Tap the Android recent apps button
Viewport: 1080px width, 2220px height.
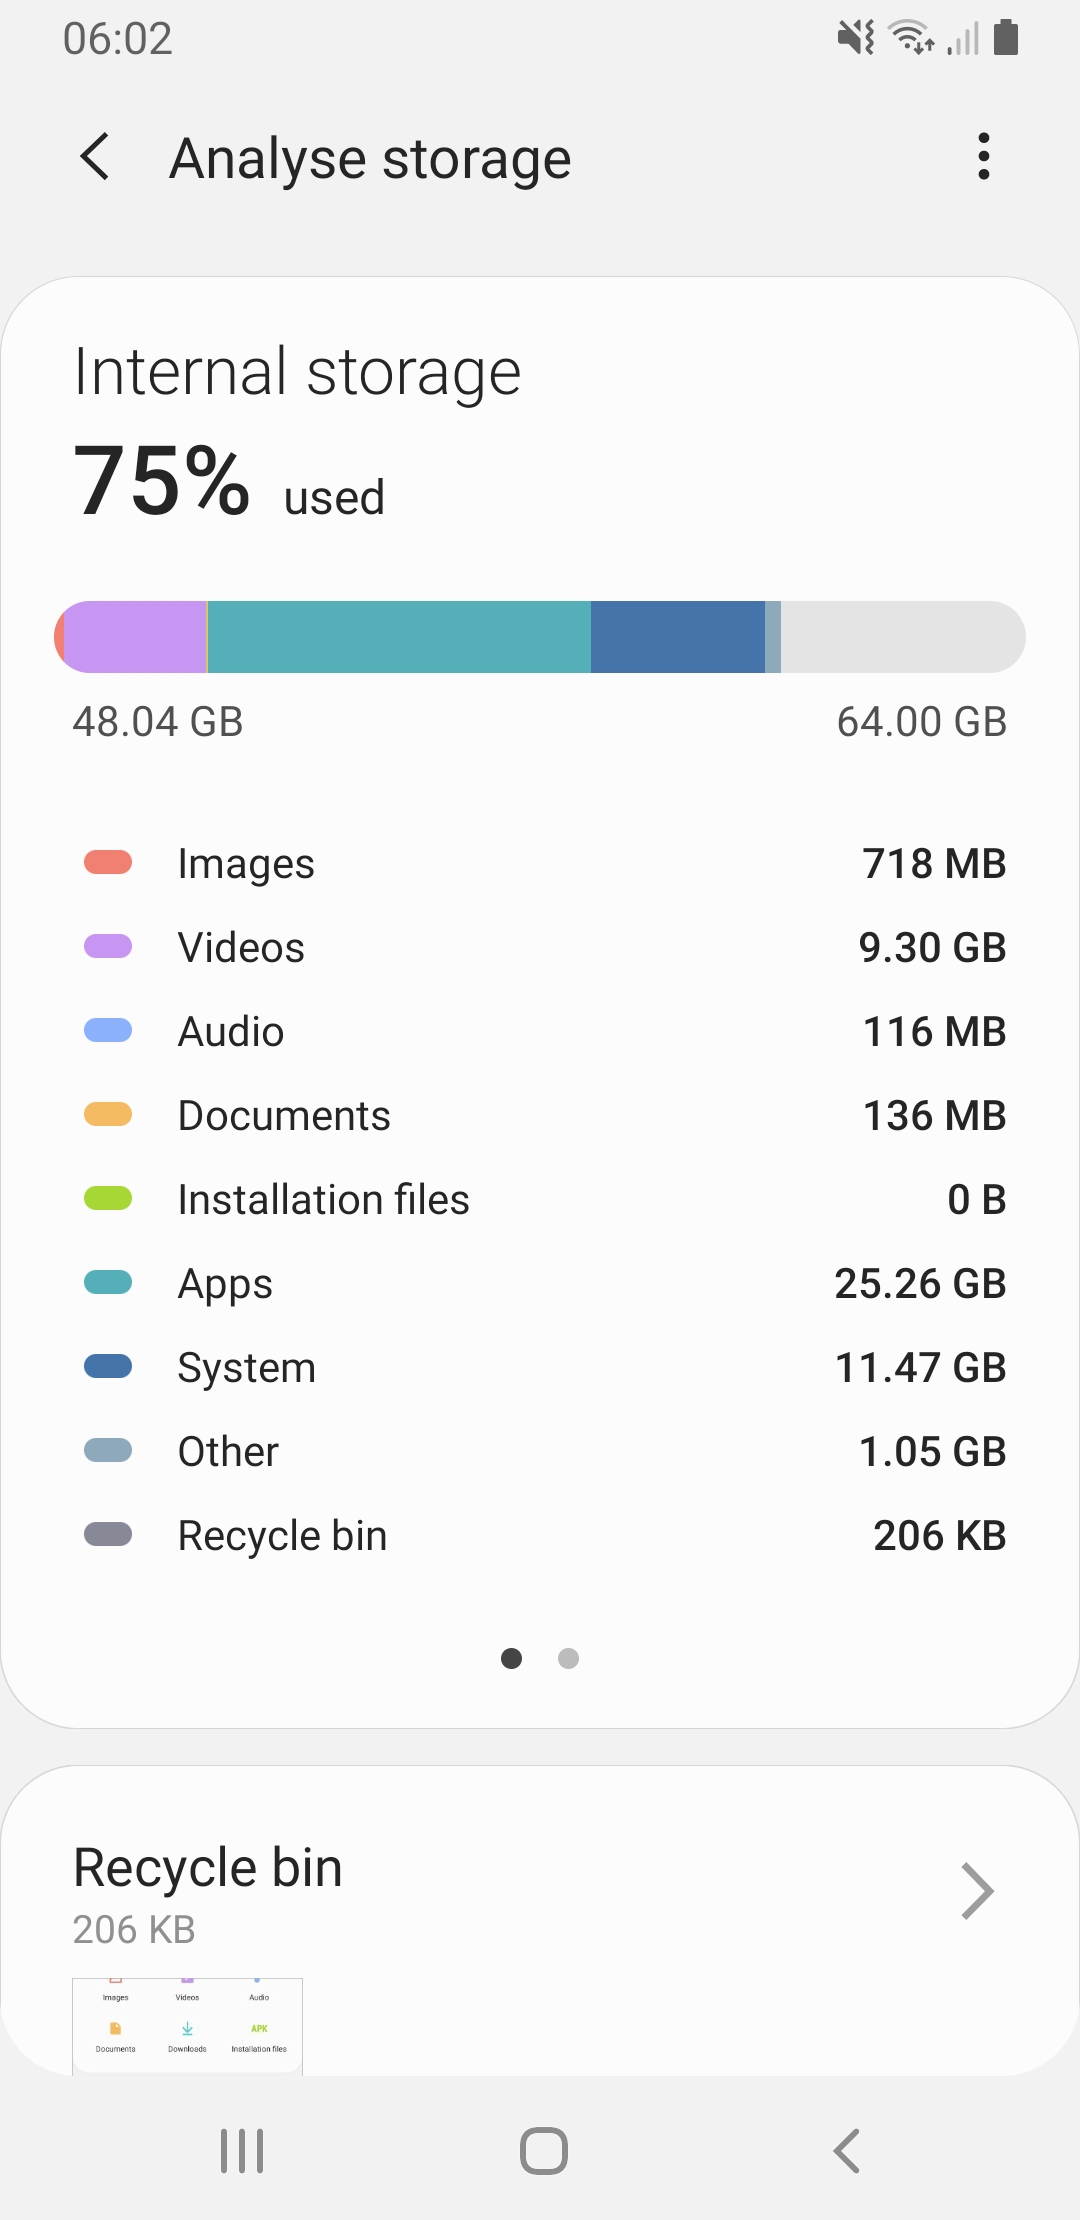point(242,2150)
